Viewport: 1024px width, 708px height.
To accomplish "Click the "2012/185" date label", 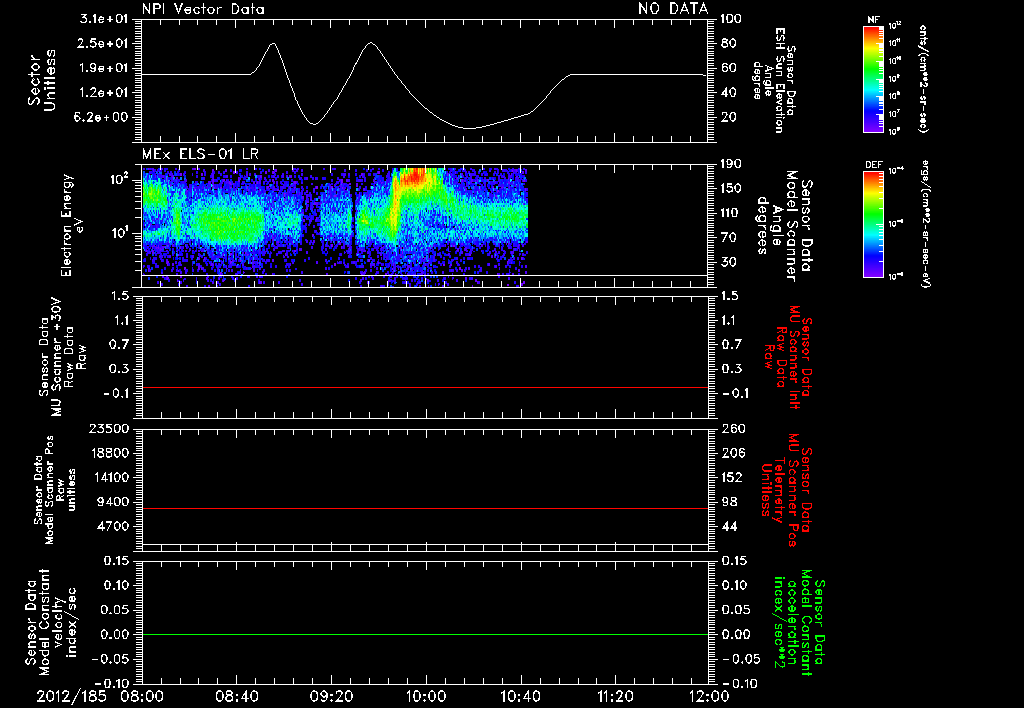I will point(71,696).
